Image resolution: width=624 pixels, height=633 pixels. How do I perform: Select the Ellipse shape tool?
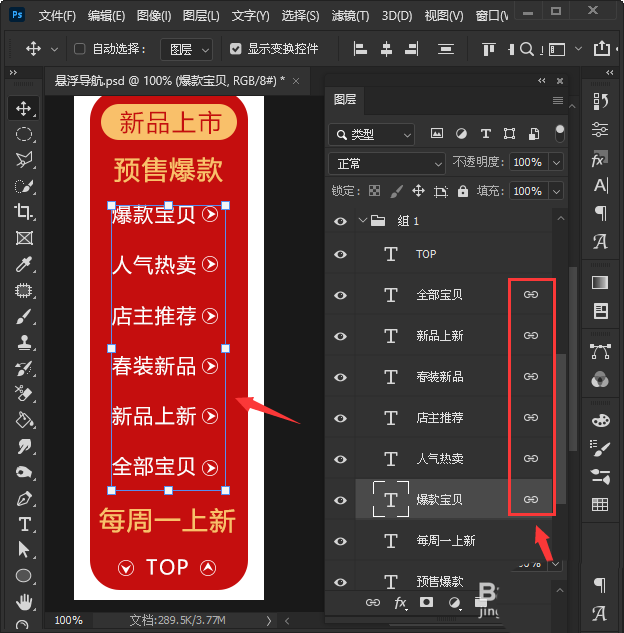23,576
